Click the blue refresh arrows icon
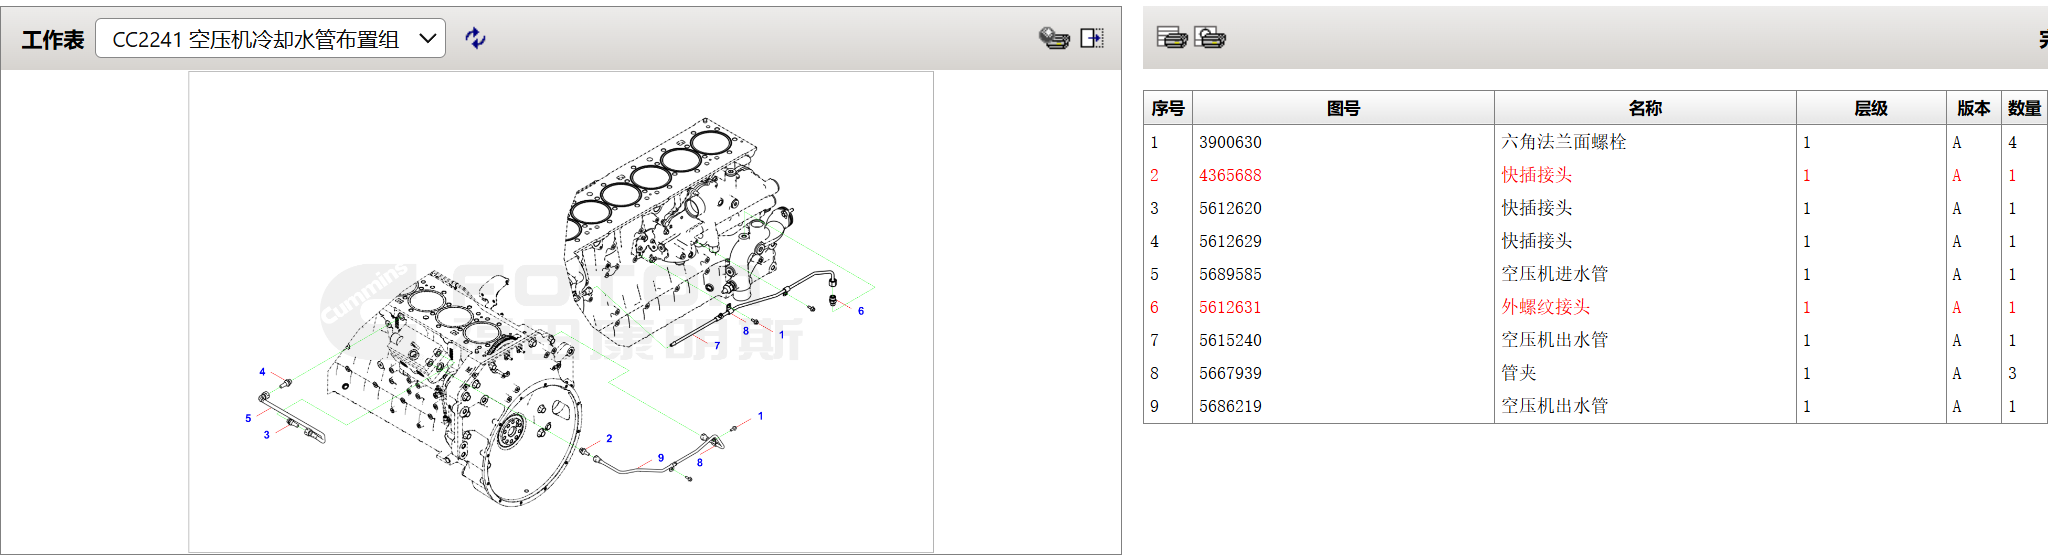This screenshot has height=556, width=2048. pyautogui.click(x=476, y=38)
